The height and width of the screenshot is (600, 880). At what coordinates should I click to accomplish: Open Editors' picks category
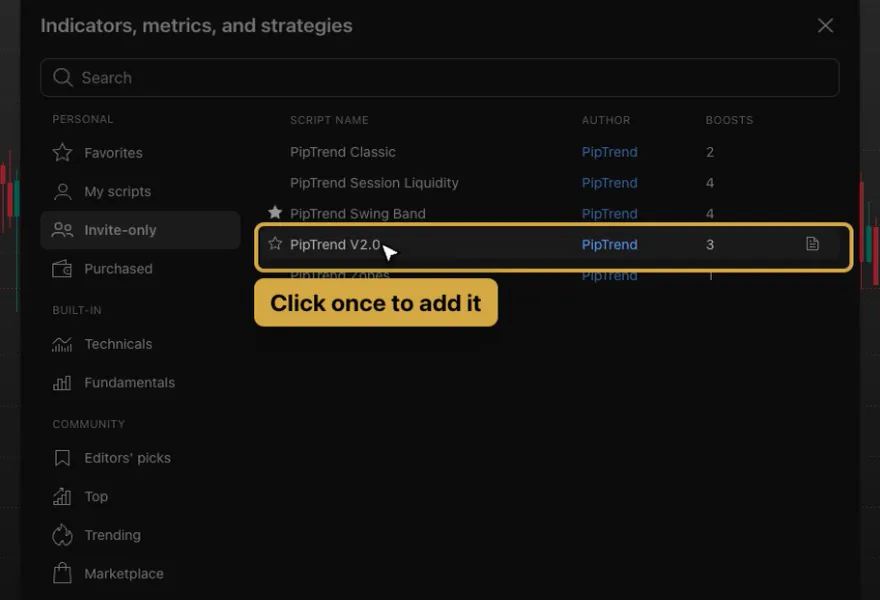pos(140,458)
